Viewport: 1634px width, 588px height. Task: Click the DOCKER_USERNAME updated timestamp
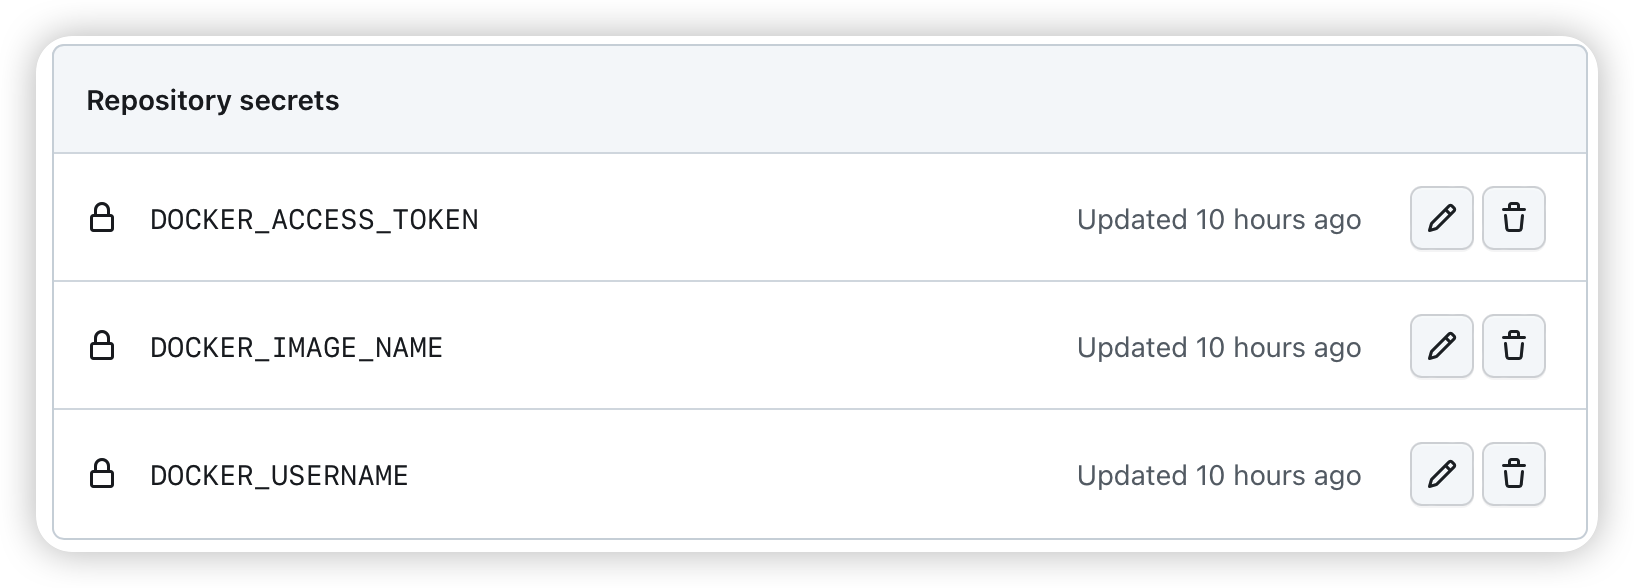point(1218,476)
